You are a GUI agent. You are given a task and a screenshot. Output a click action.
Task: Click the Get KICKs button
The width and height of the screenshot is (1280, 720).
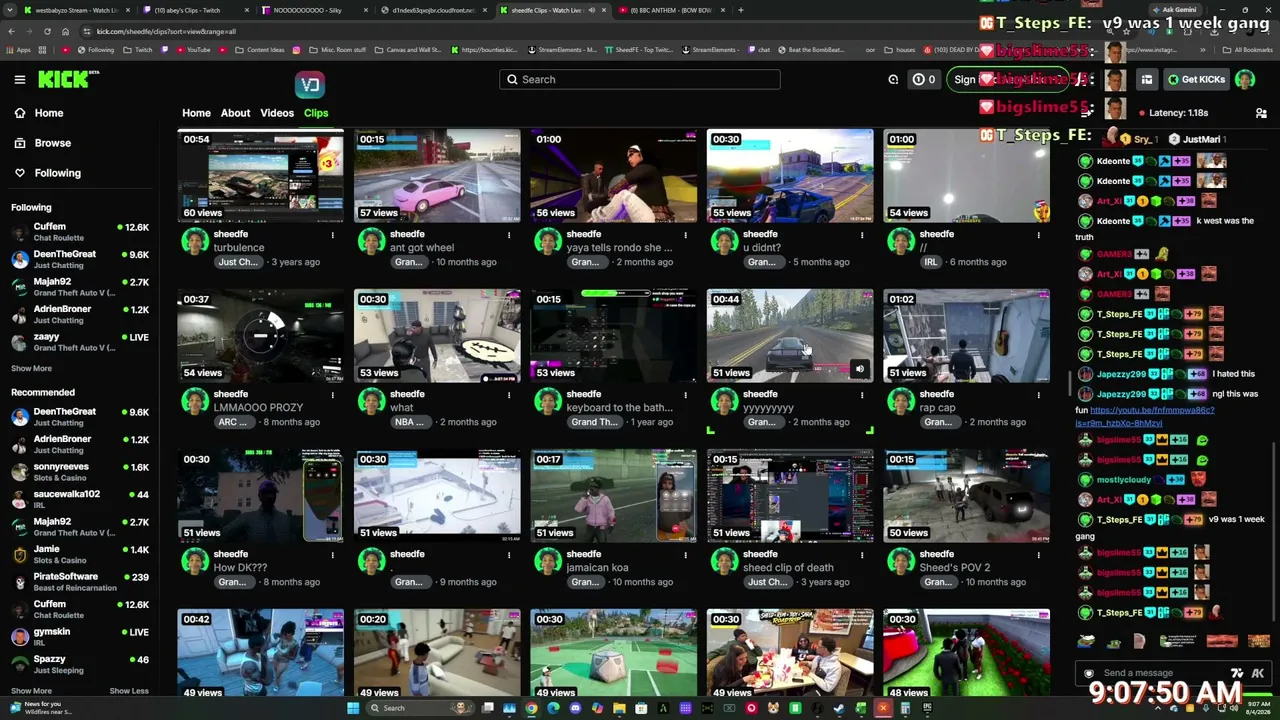[x=1196, y=80]
